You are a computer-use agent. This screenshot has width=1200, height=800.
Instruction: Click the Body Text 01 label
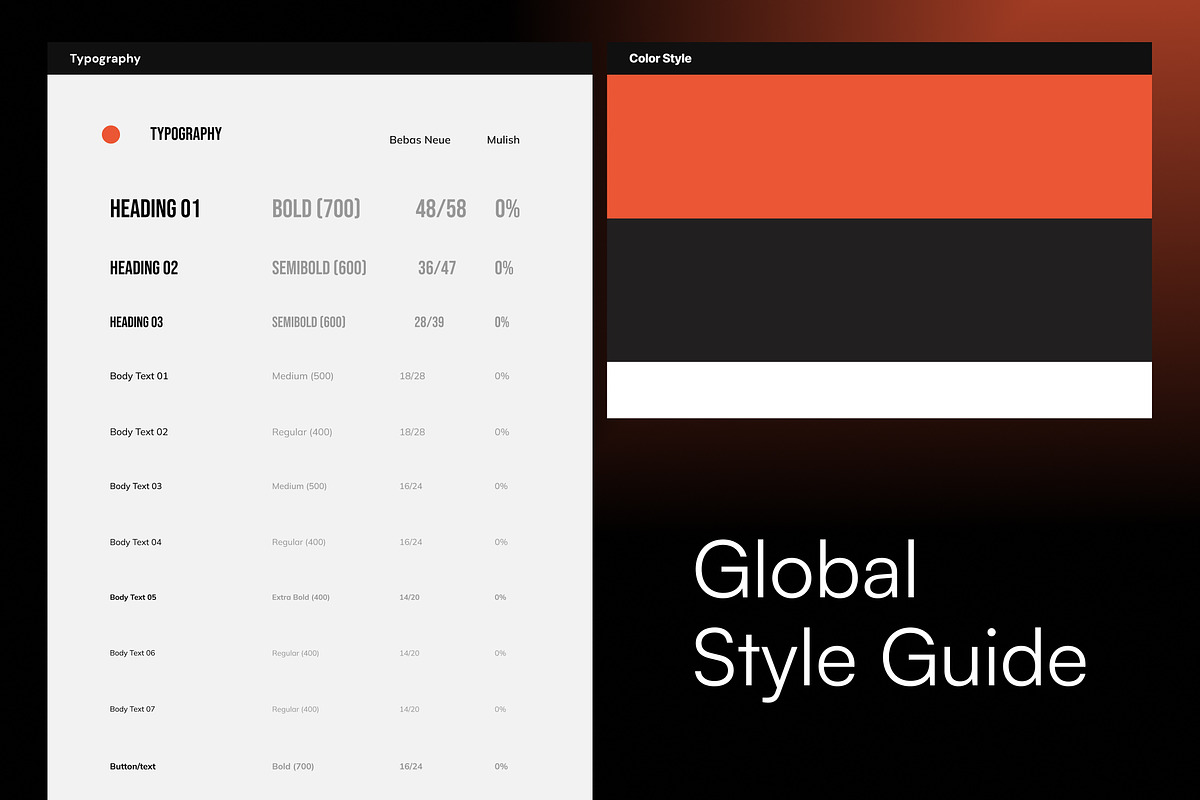click(139, 376)
